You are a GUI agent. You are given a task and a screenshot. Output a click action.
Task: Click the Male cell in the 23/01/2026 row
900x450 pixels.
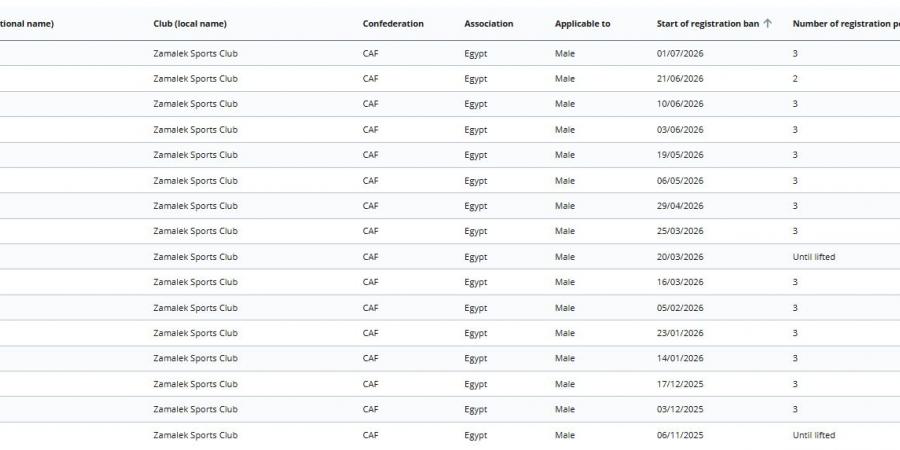pyautogui.click(x=565, y=333)
